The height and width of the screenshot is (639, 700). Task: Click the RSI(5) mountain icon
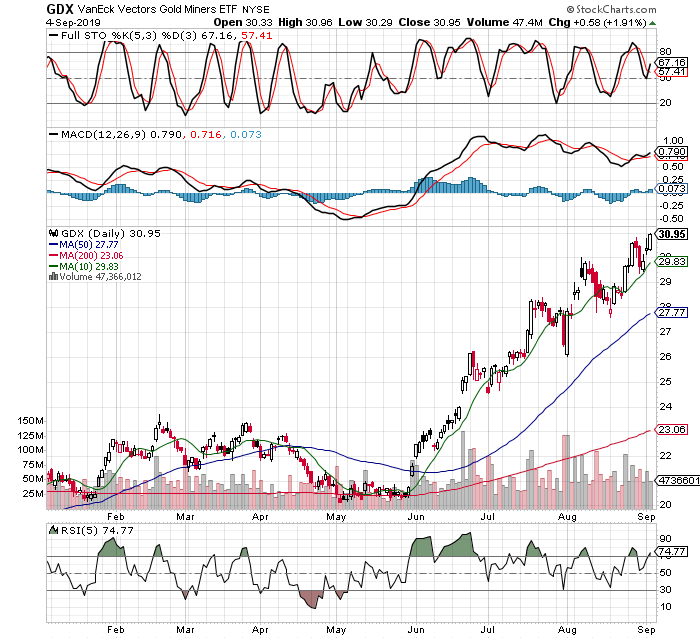pos(54,530)
